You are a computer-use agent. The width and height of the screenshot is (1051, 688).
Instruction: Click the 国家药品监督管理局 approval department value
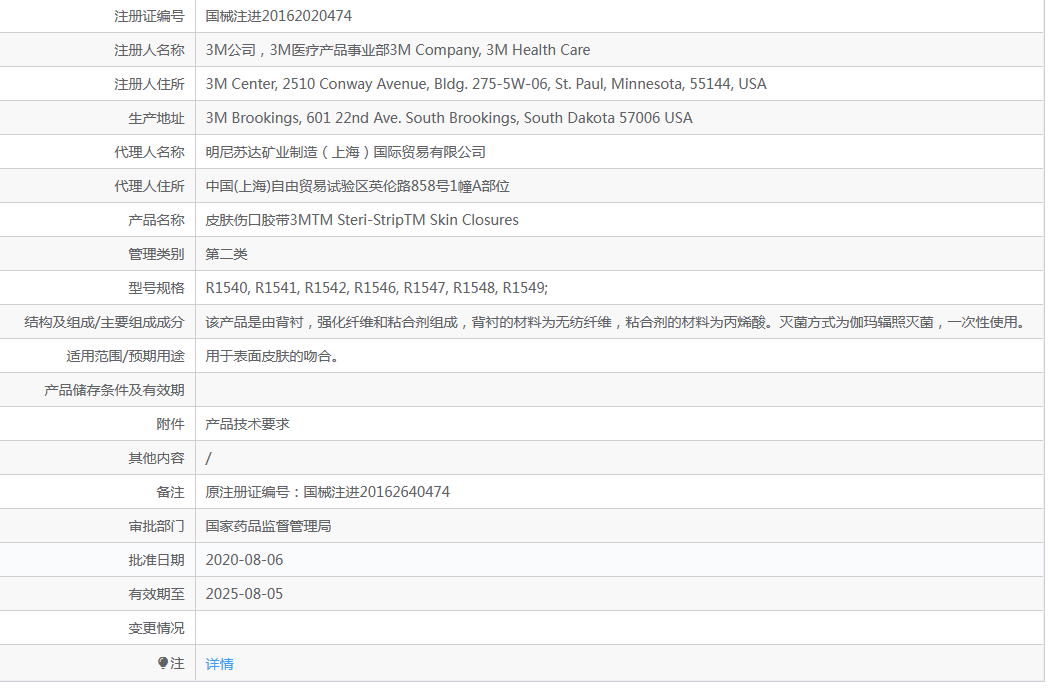point(268,526)
